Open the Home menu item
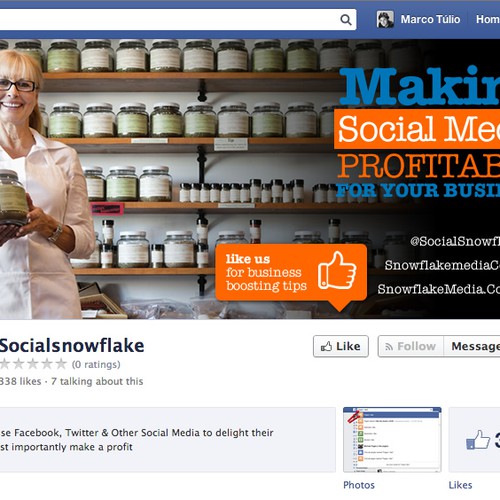 [x=488, y=19]
